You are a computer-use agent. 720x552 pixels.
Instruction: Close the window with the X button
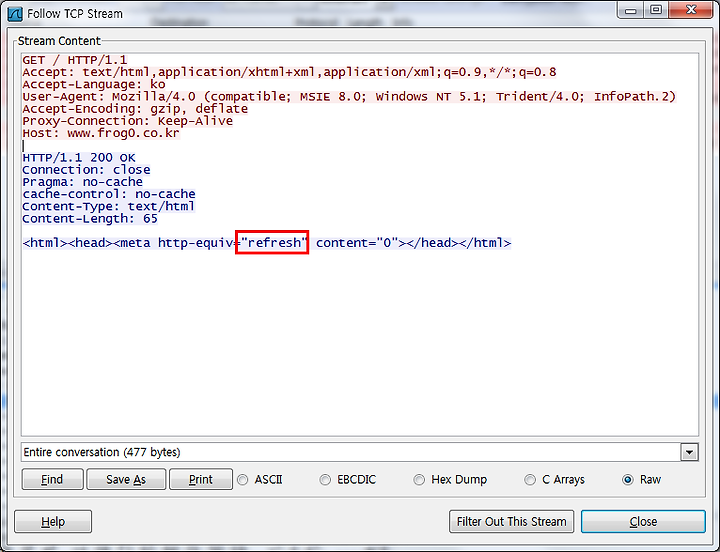coord(691,10)
